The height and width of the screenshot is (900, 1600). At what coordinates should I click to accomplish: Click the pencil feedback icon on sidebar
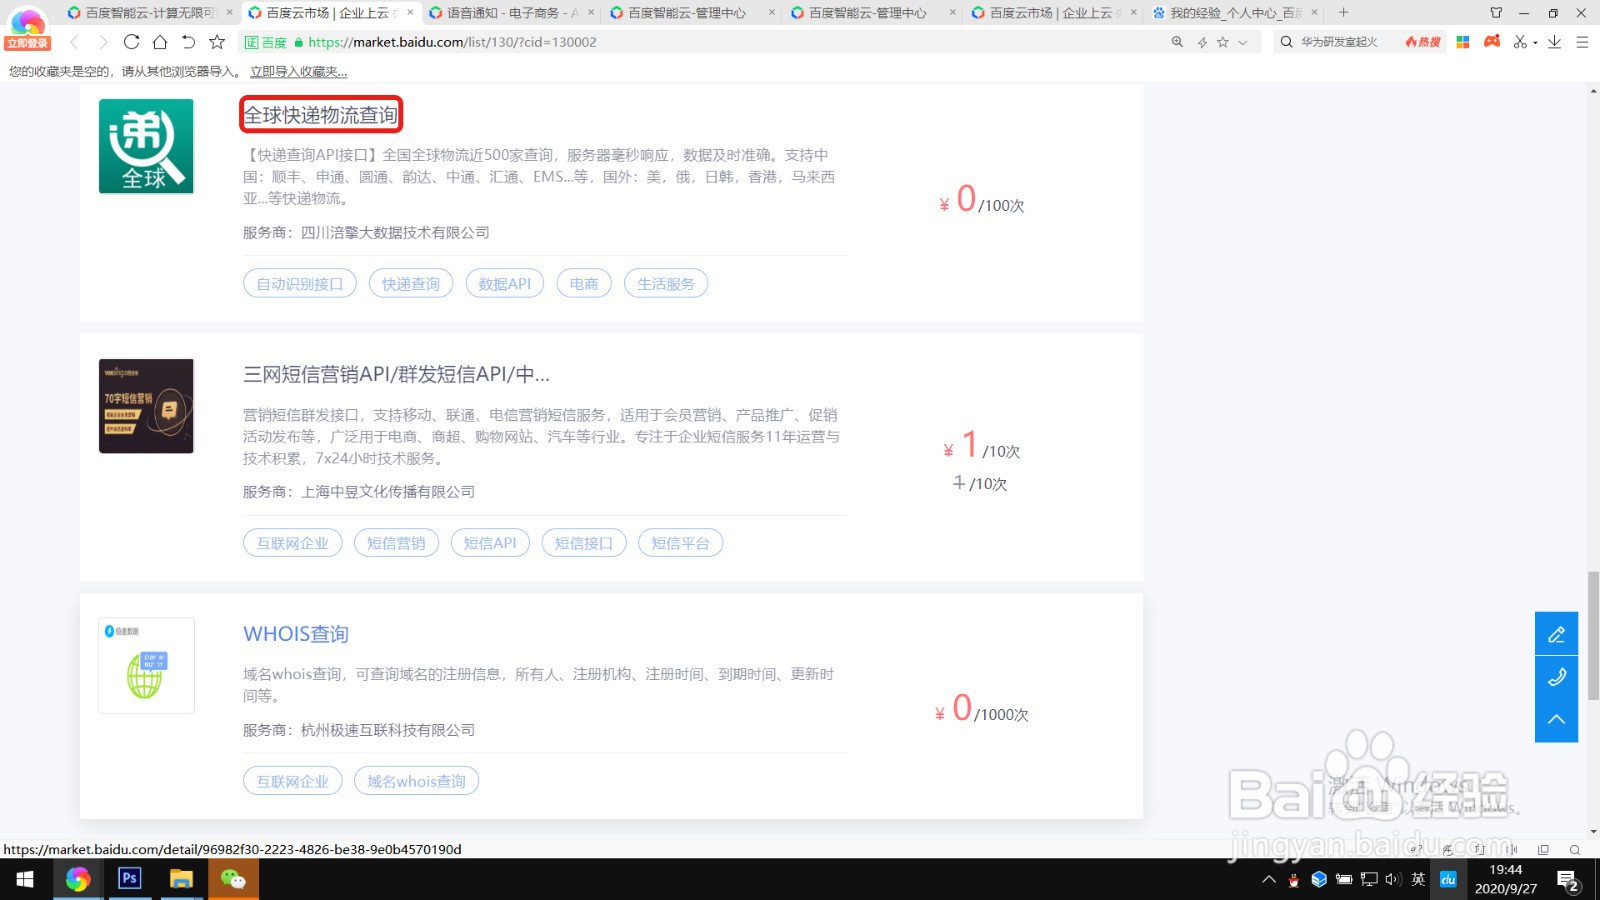tap(1556, 633)
